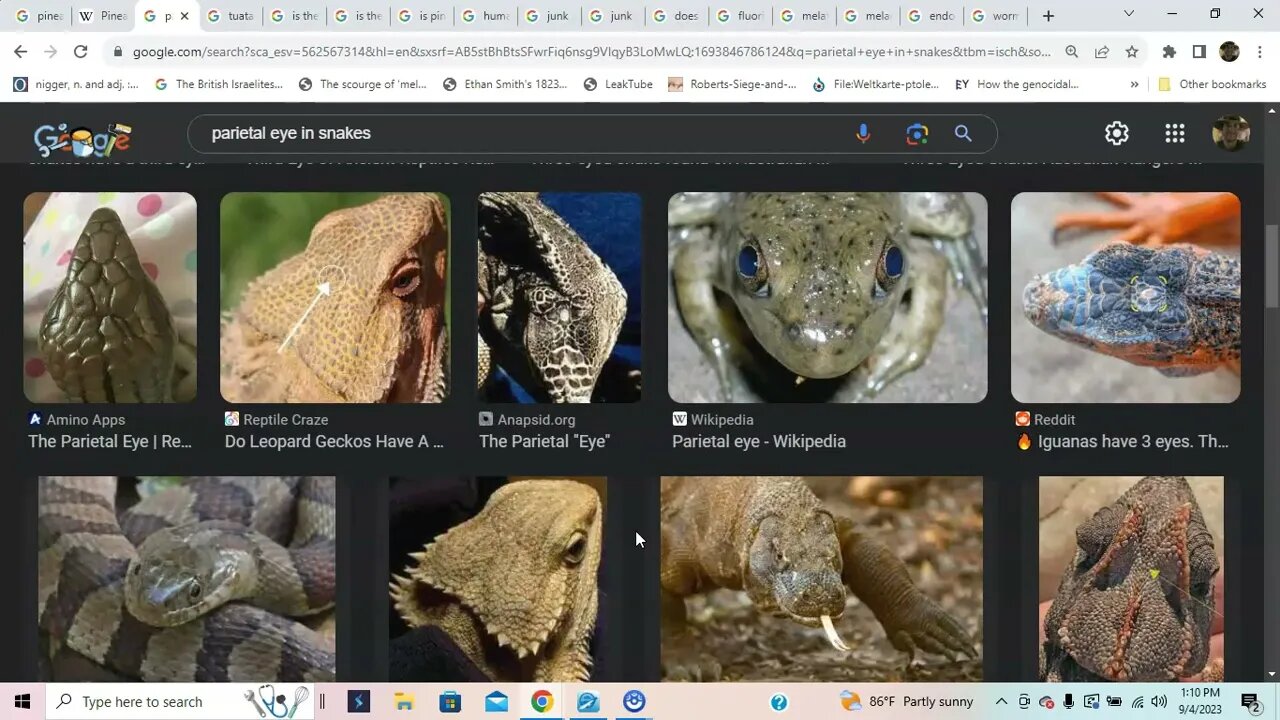Click the browser forward arrow
This screenshot has width=1280, height=720.
pos(50,52)
